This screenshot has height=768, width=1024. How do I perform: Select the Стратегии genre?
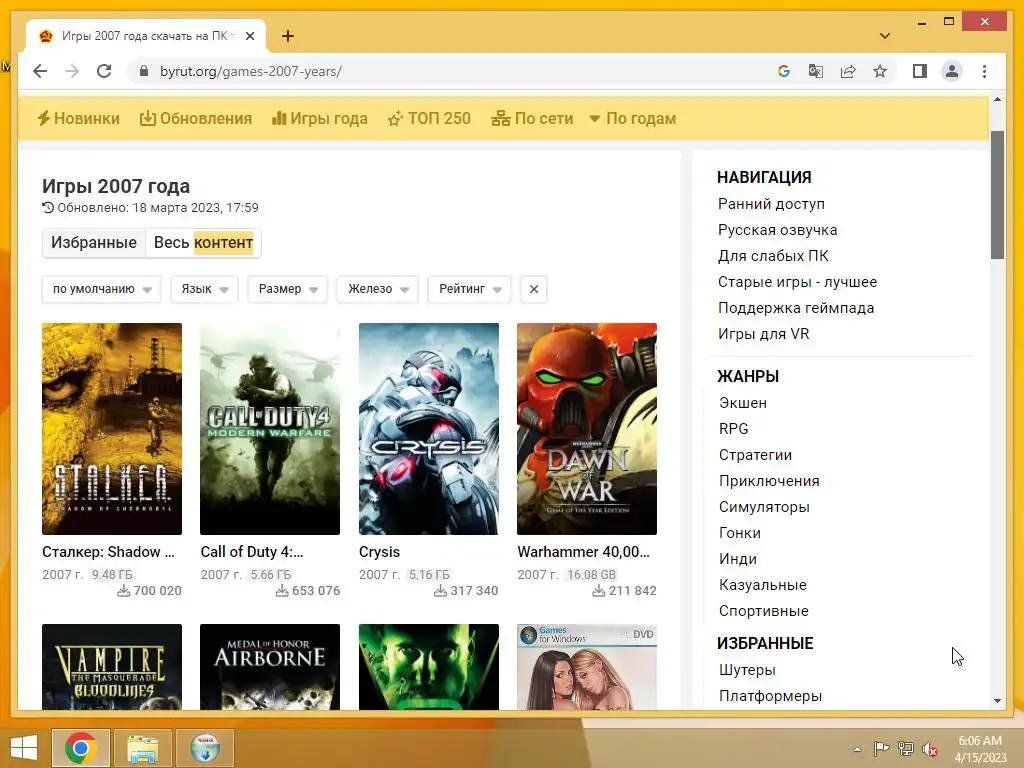tap(756, 455)
